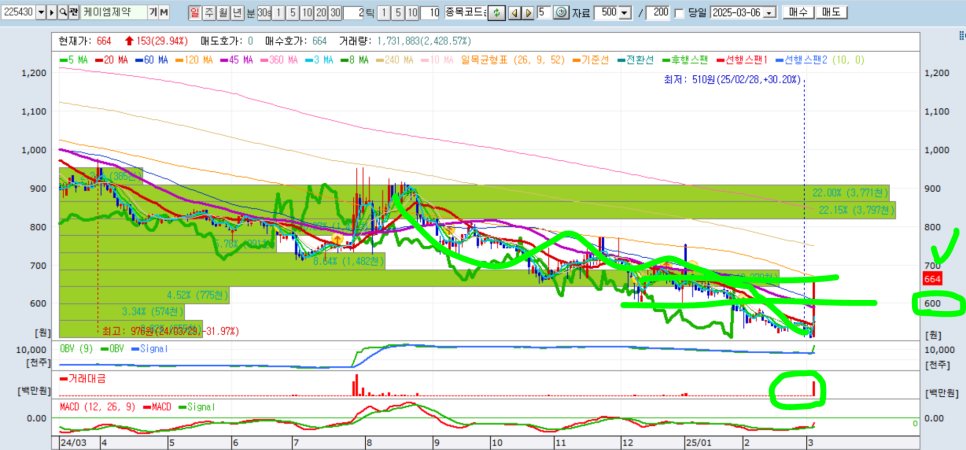Click the 종목코드 field in toolbar
Image resolution: width=966 pixels, height=450 pixels.
pos(466,12)
